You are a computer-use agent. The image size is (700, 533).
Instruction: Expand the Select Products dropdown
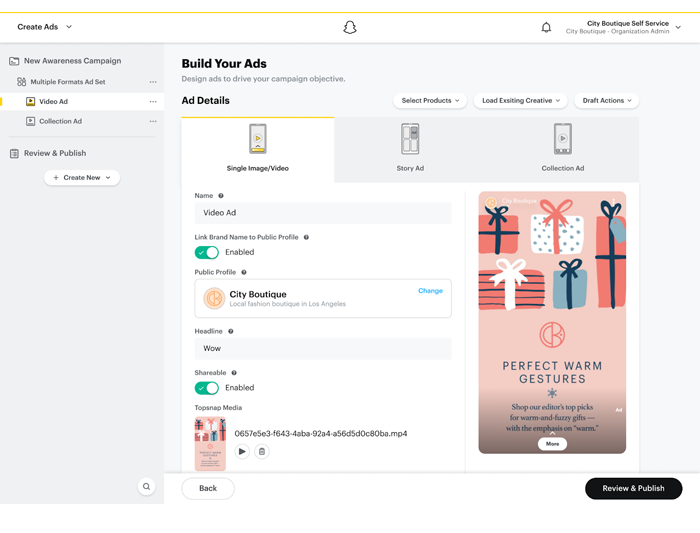click(x=430, y=101)
